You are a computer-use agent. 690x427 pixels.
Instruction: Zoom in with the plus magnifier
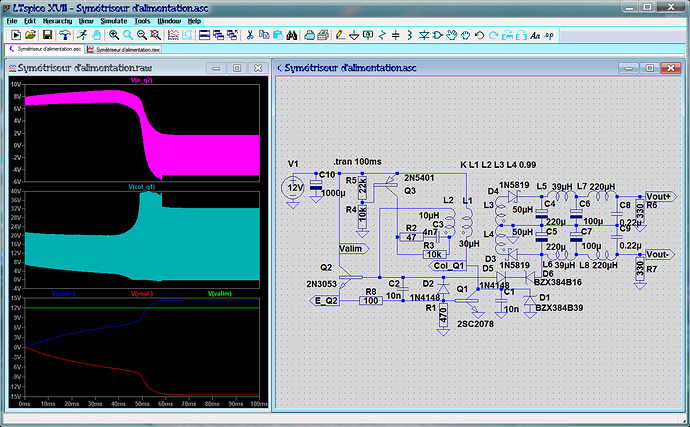coord(114,35)
